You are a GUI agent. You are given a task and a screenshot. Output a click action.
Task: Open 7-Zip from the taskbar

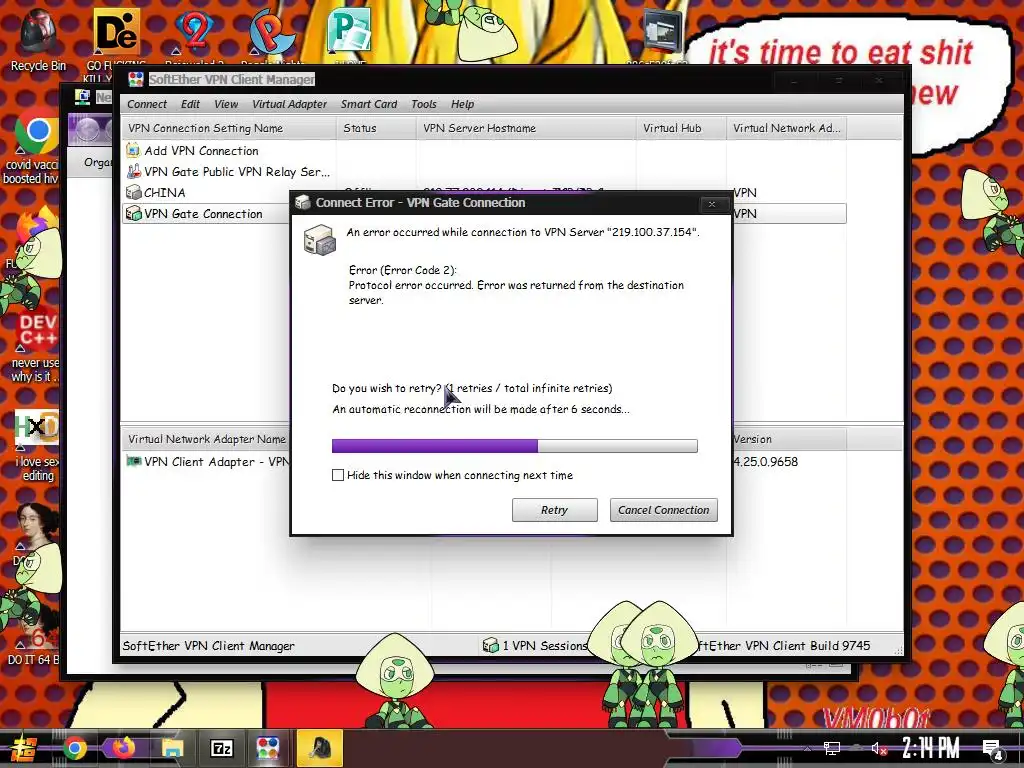click(221, 748)
